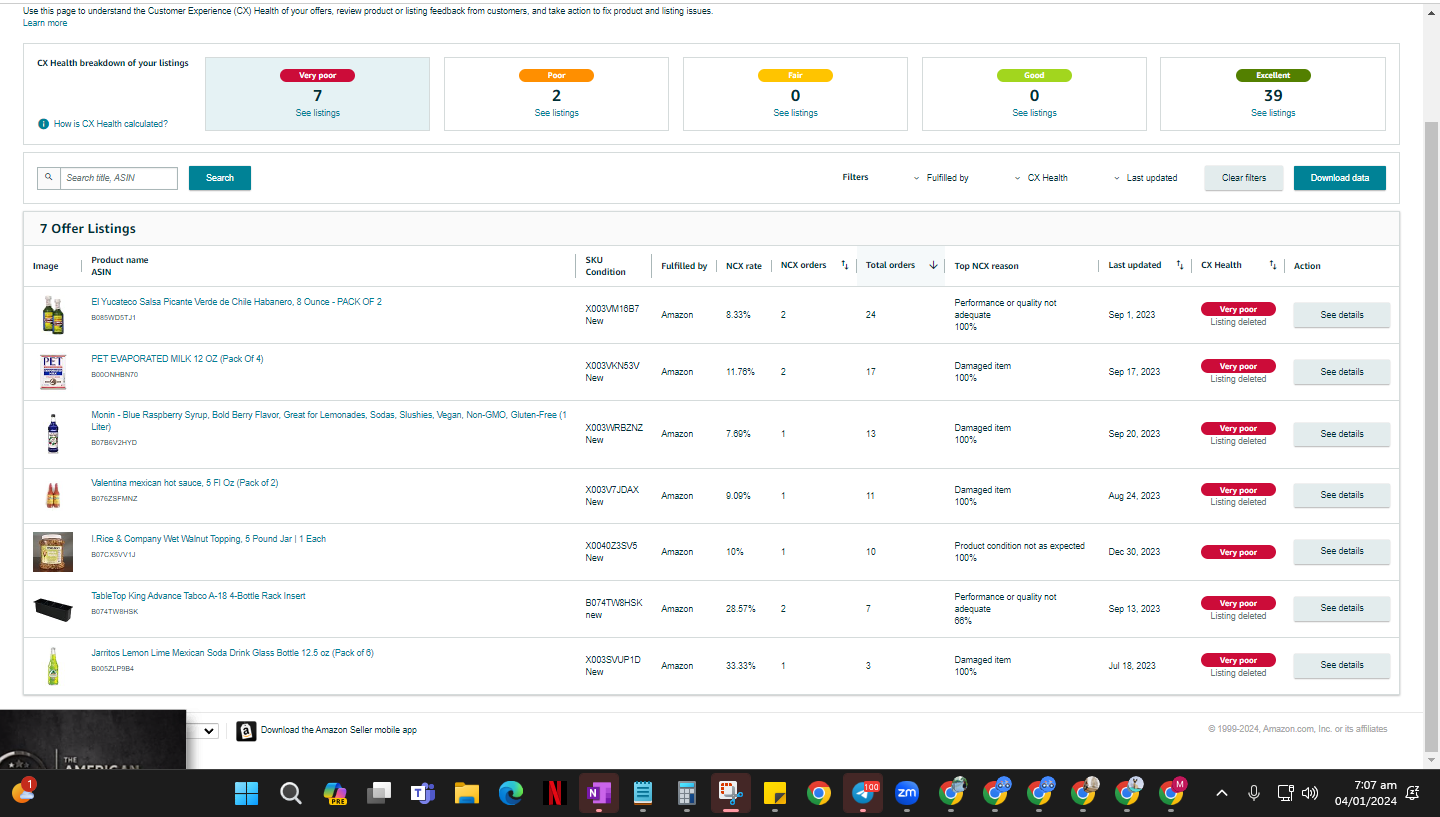This screenshot has width=1440, height=817.
Task: Sort listings by NCX orders arrows
Action: point(844,266)
